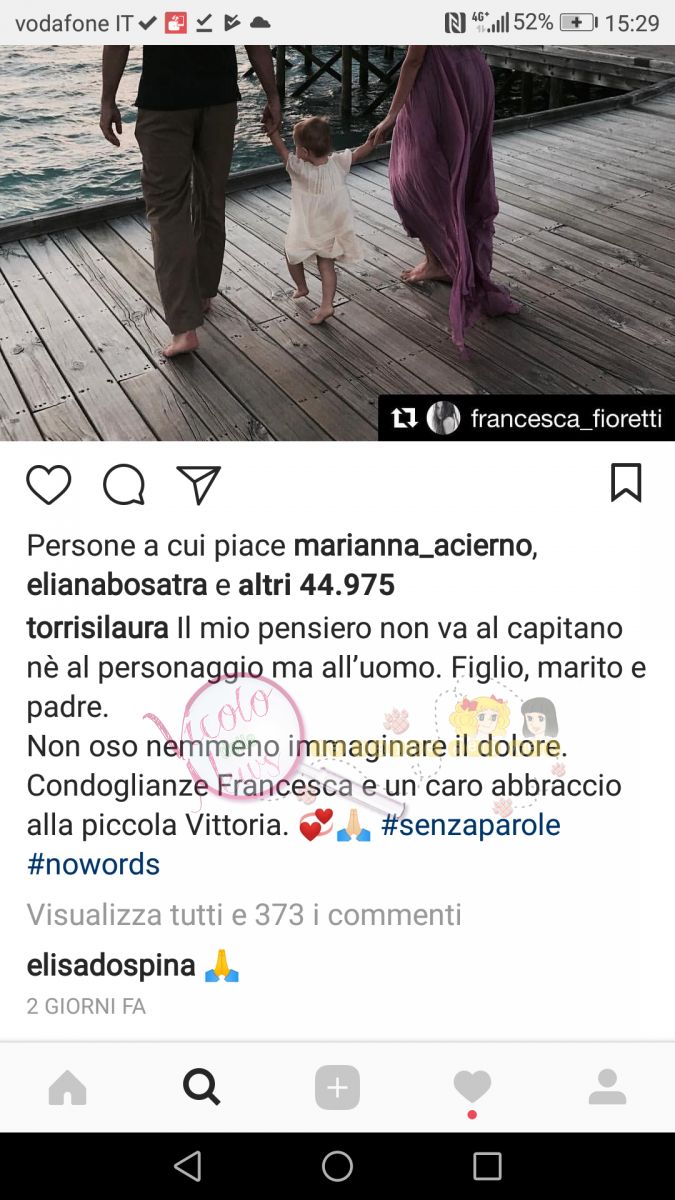Viewport: 675px width, 1200px height.
Task: Open elisadospina's profile from comment
Action: (110, 966)
